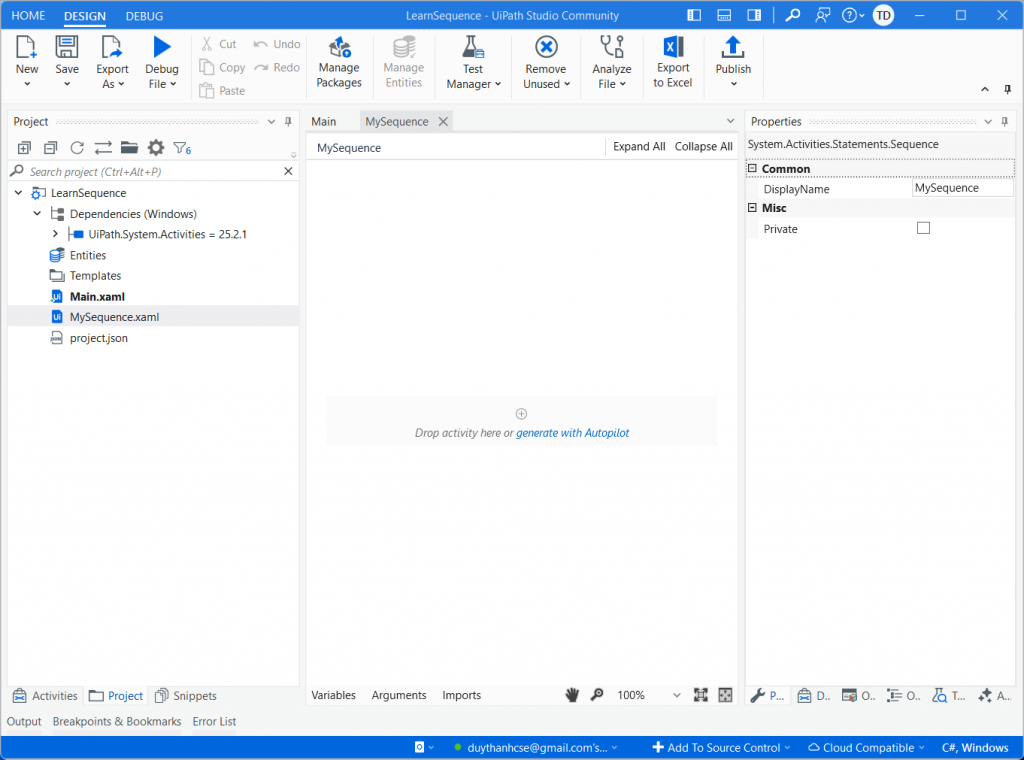
Task: Open the Output panel tab
Action: click(24, 721)
